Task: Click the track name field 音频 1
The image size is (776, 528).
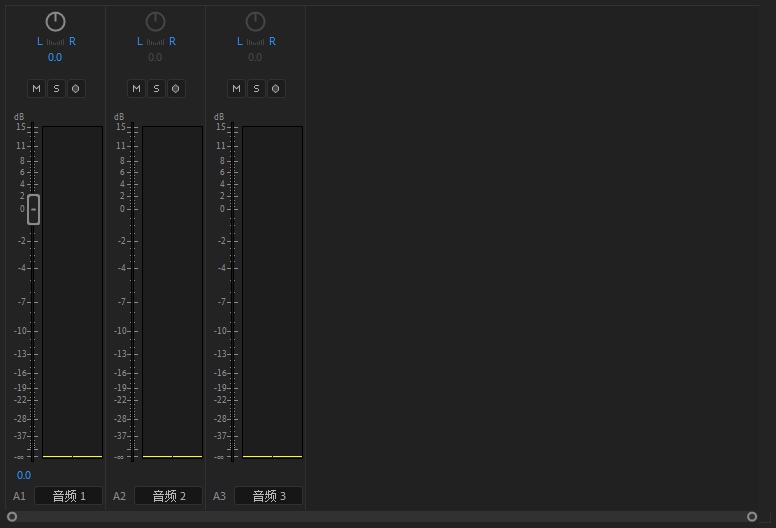Action: [69, 496]
